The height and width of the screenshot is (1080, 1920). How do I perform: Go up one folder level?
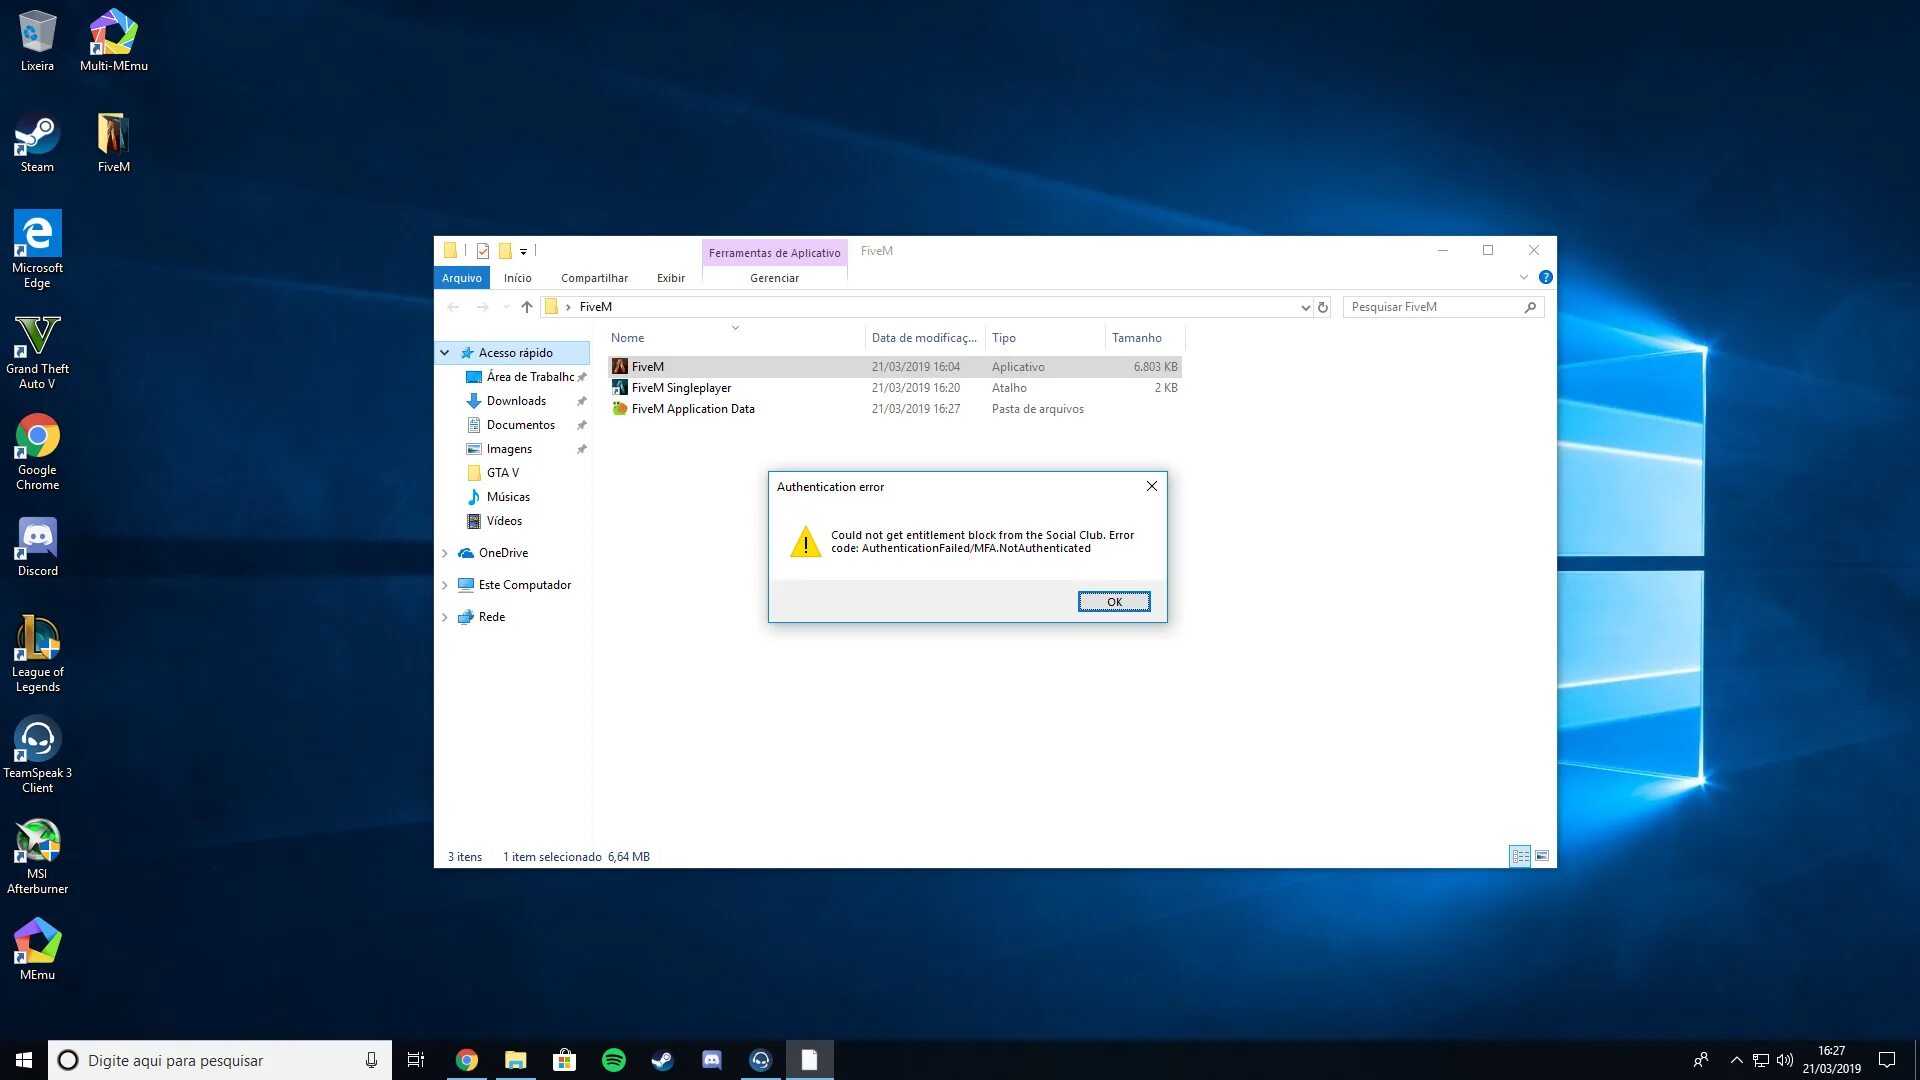[527, 307]
